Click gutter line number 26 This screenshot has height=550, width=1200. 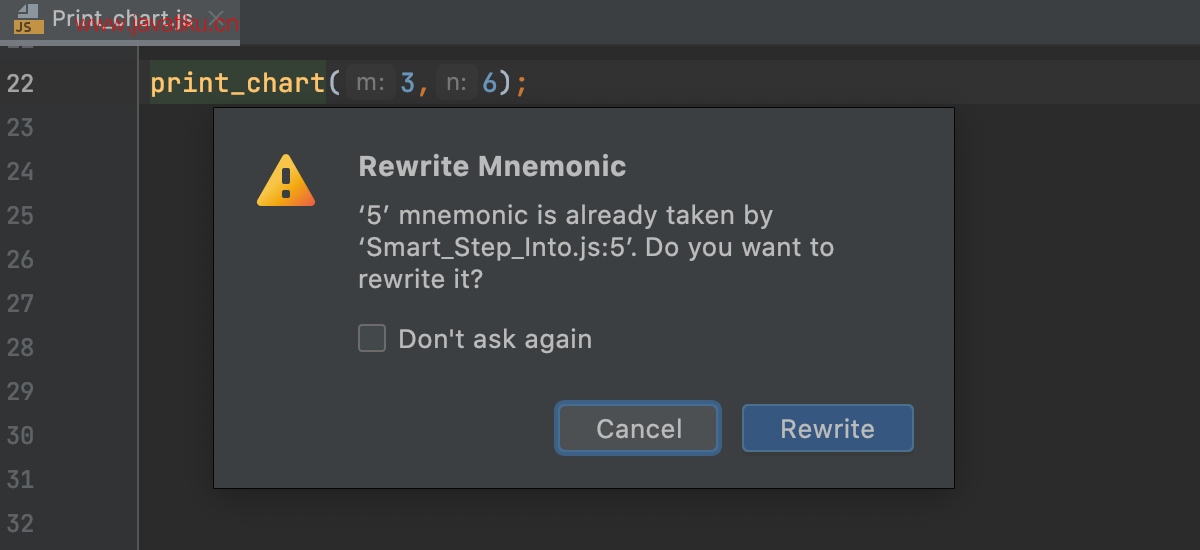(x=20, y=260)
